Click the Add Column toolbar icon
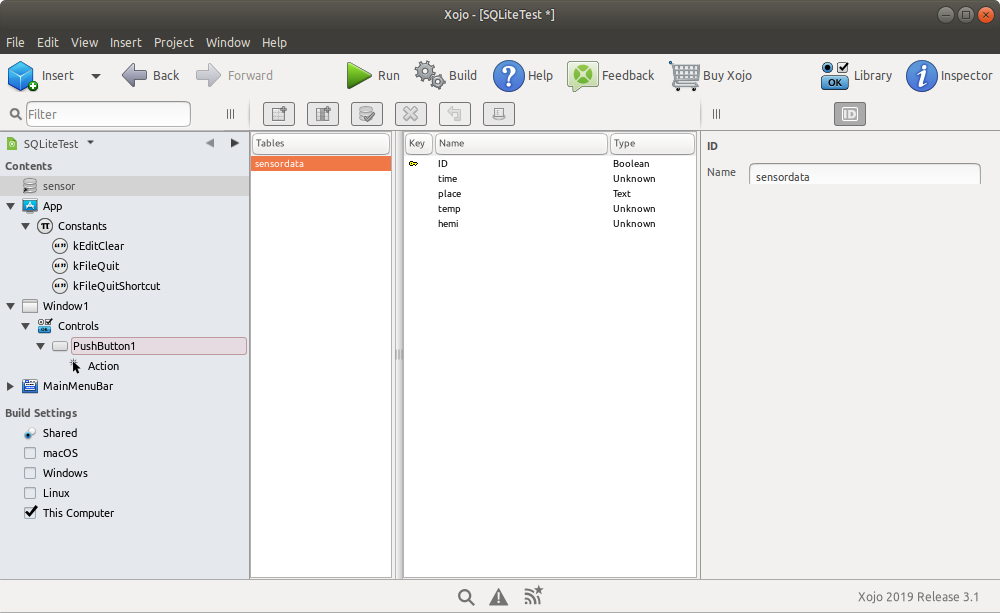1000x613 pixels. tap(323, 114)
